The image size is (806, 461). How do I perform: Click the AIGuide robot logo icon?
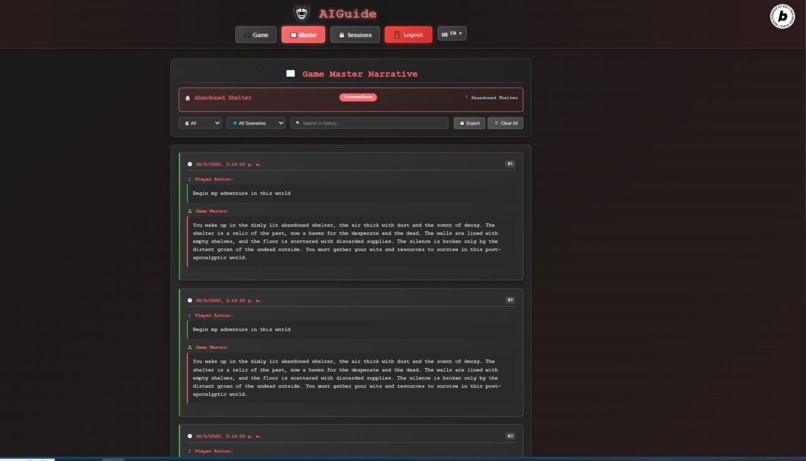pos(302,13)
